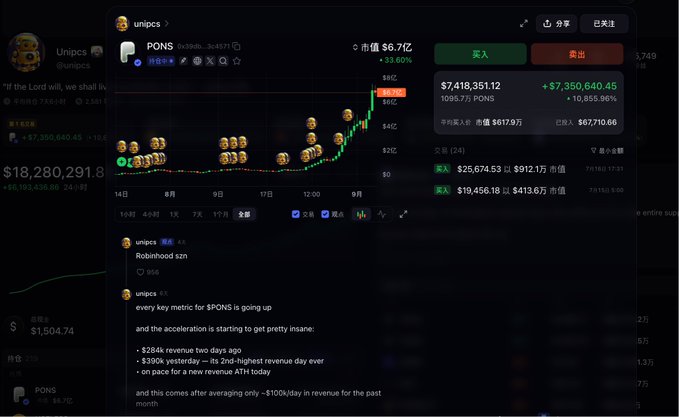Switch chart to line view icon

pyautogui.click(x=382, y=214)
